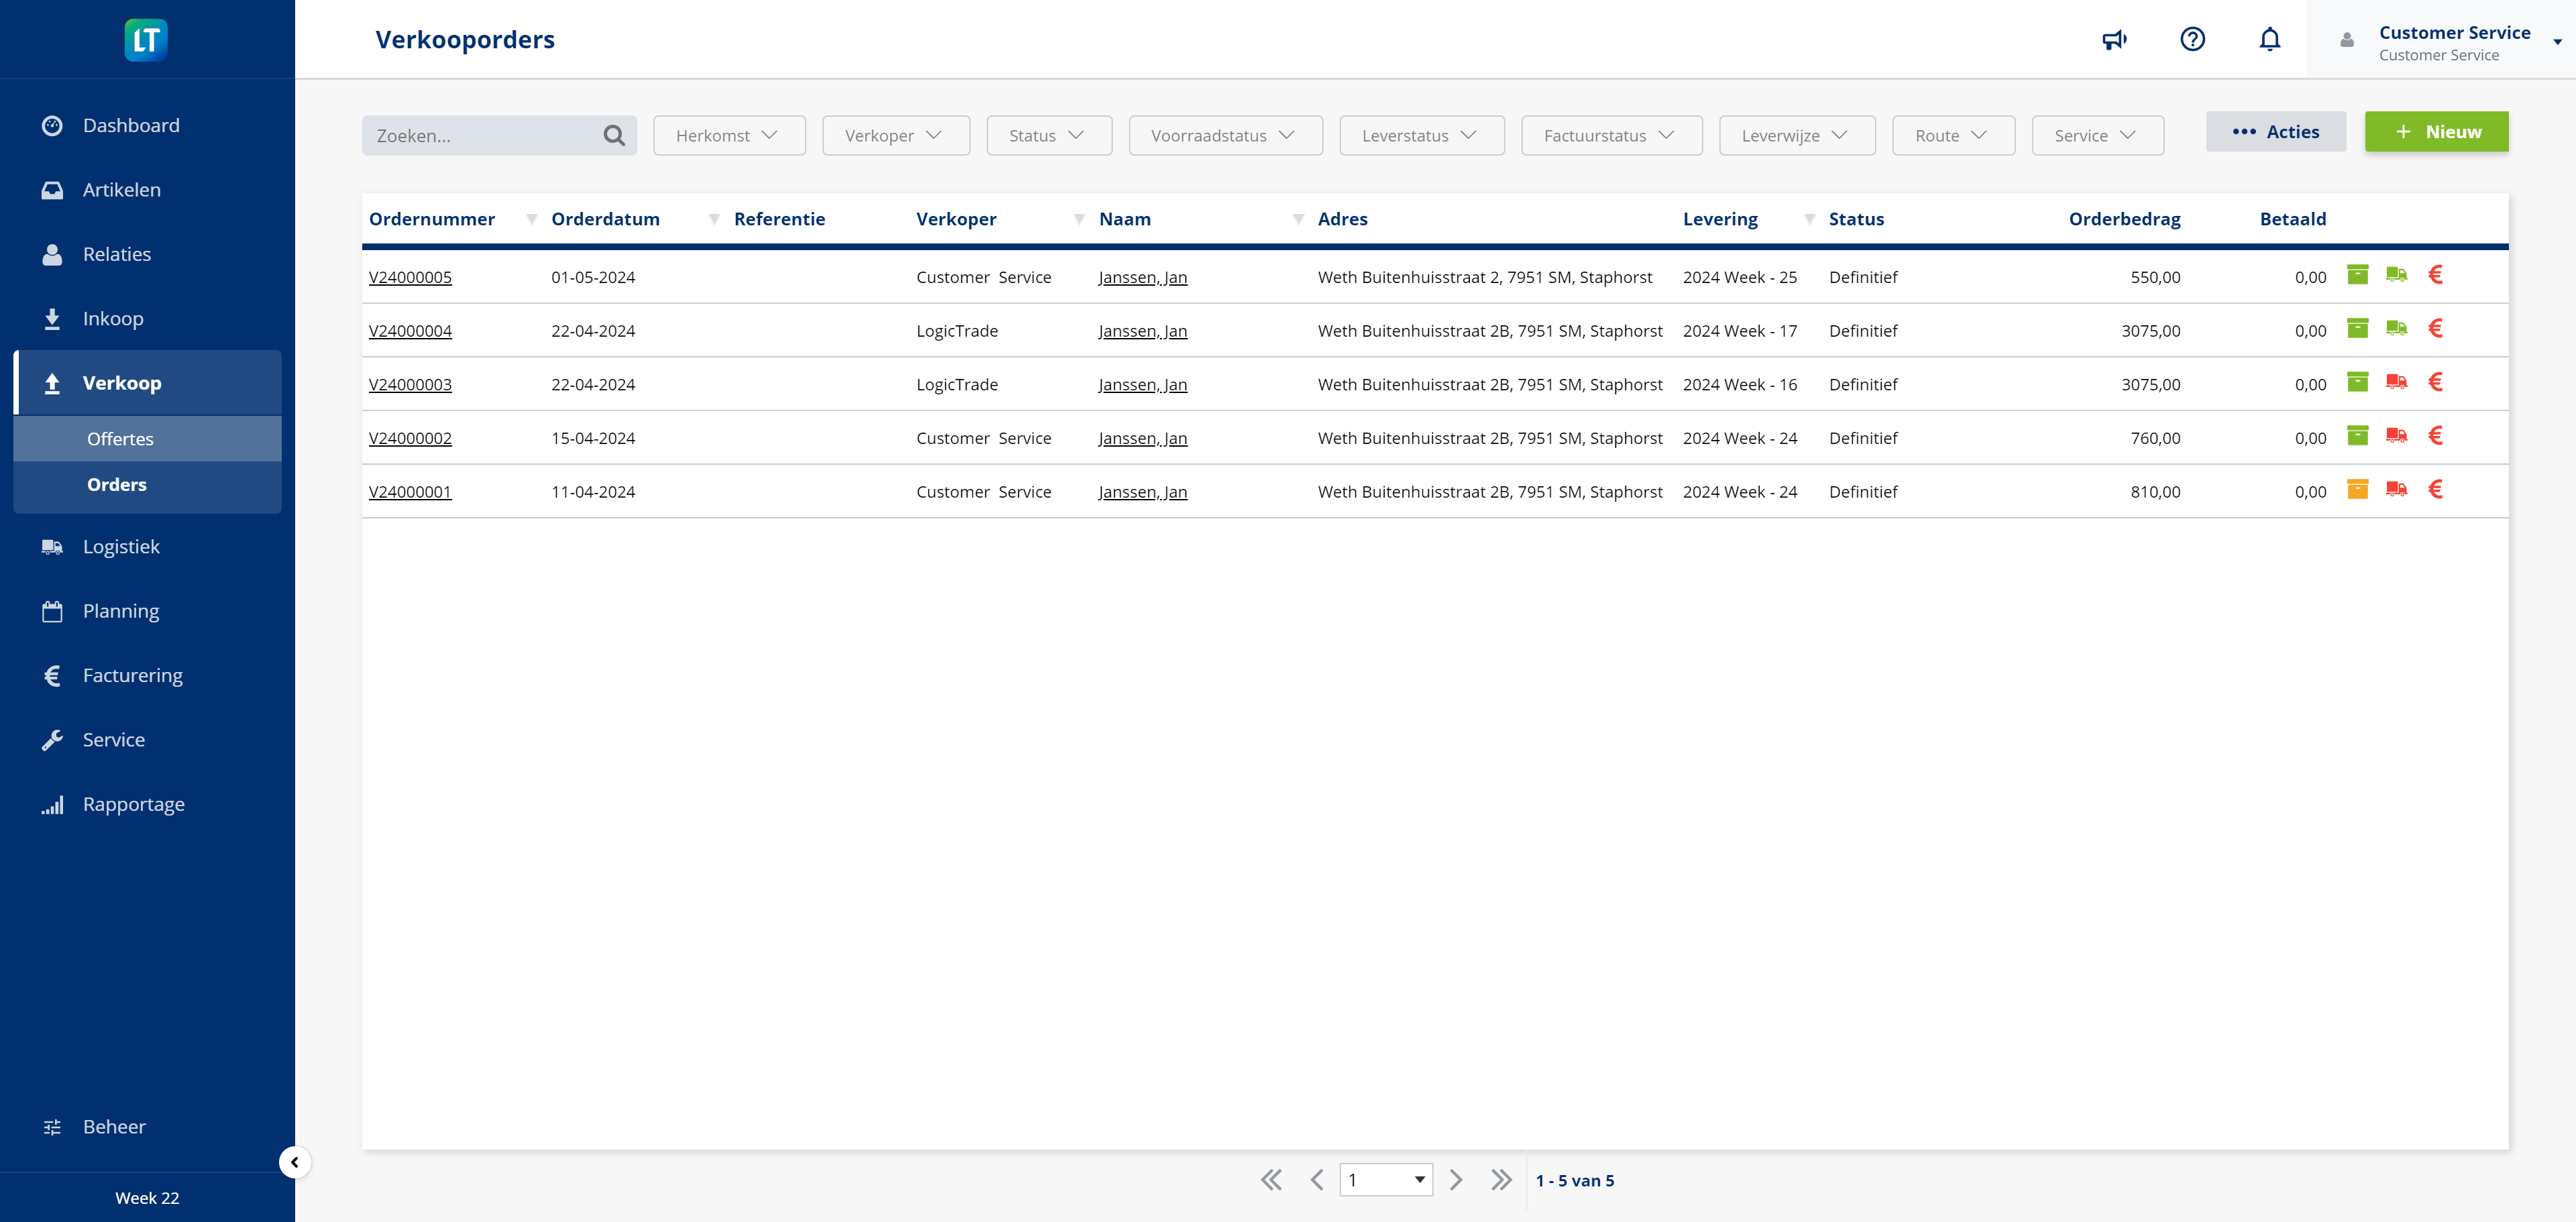Toggle the Factuurstatus filter
Image resolution: width=2576 pixels, height=1222 pixels.
pos(1610,131)
